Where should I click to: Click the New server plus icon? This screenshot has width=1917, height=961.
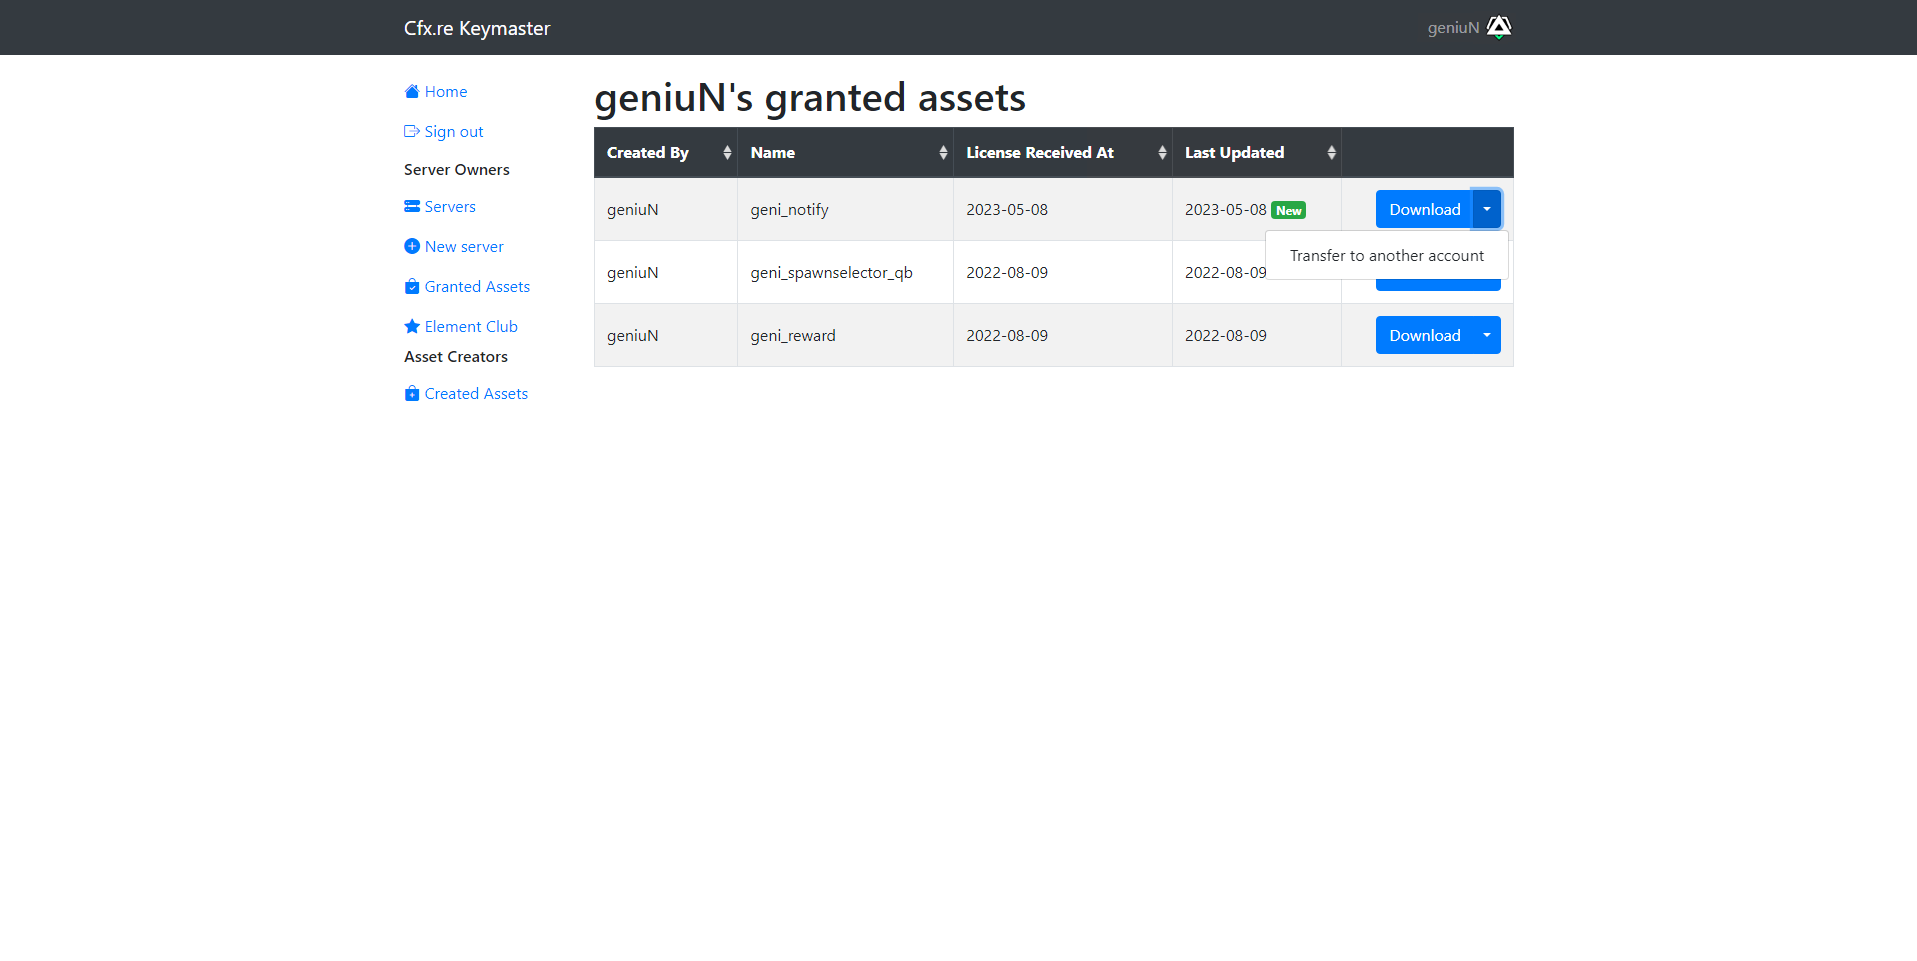[411, 247]
